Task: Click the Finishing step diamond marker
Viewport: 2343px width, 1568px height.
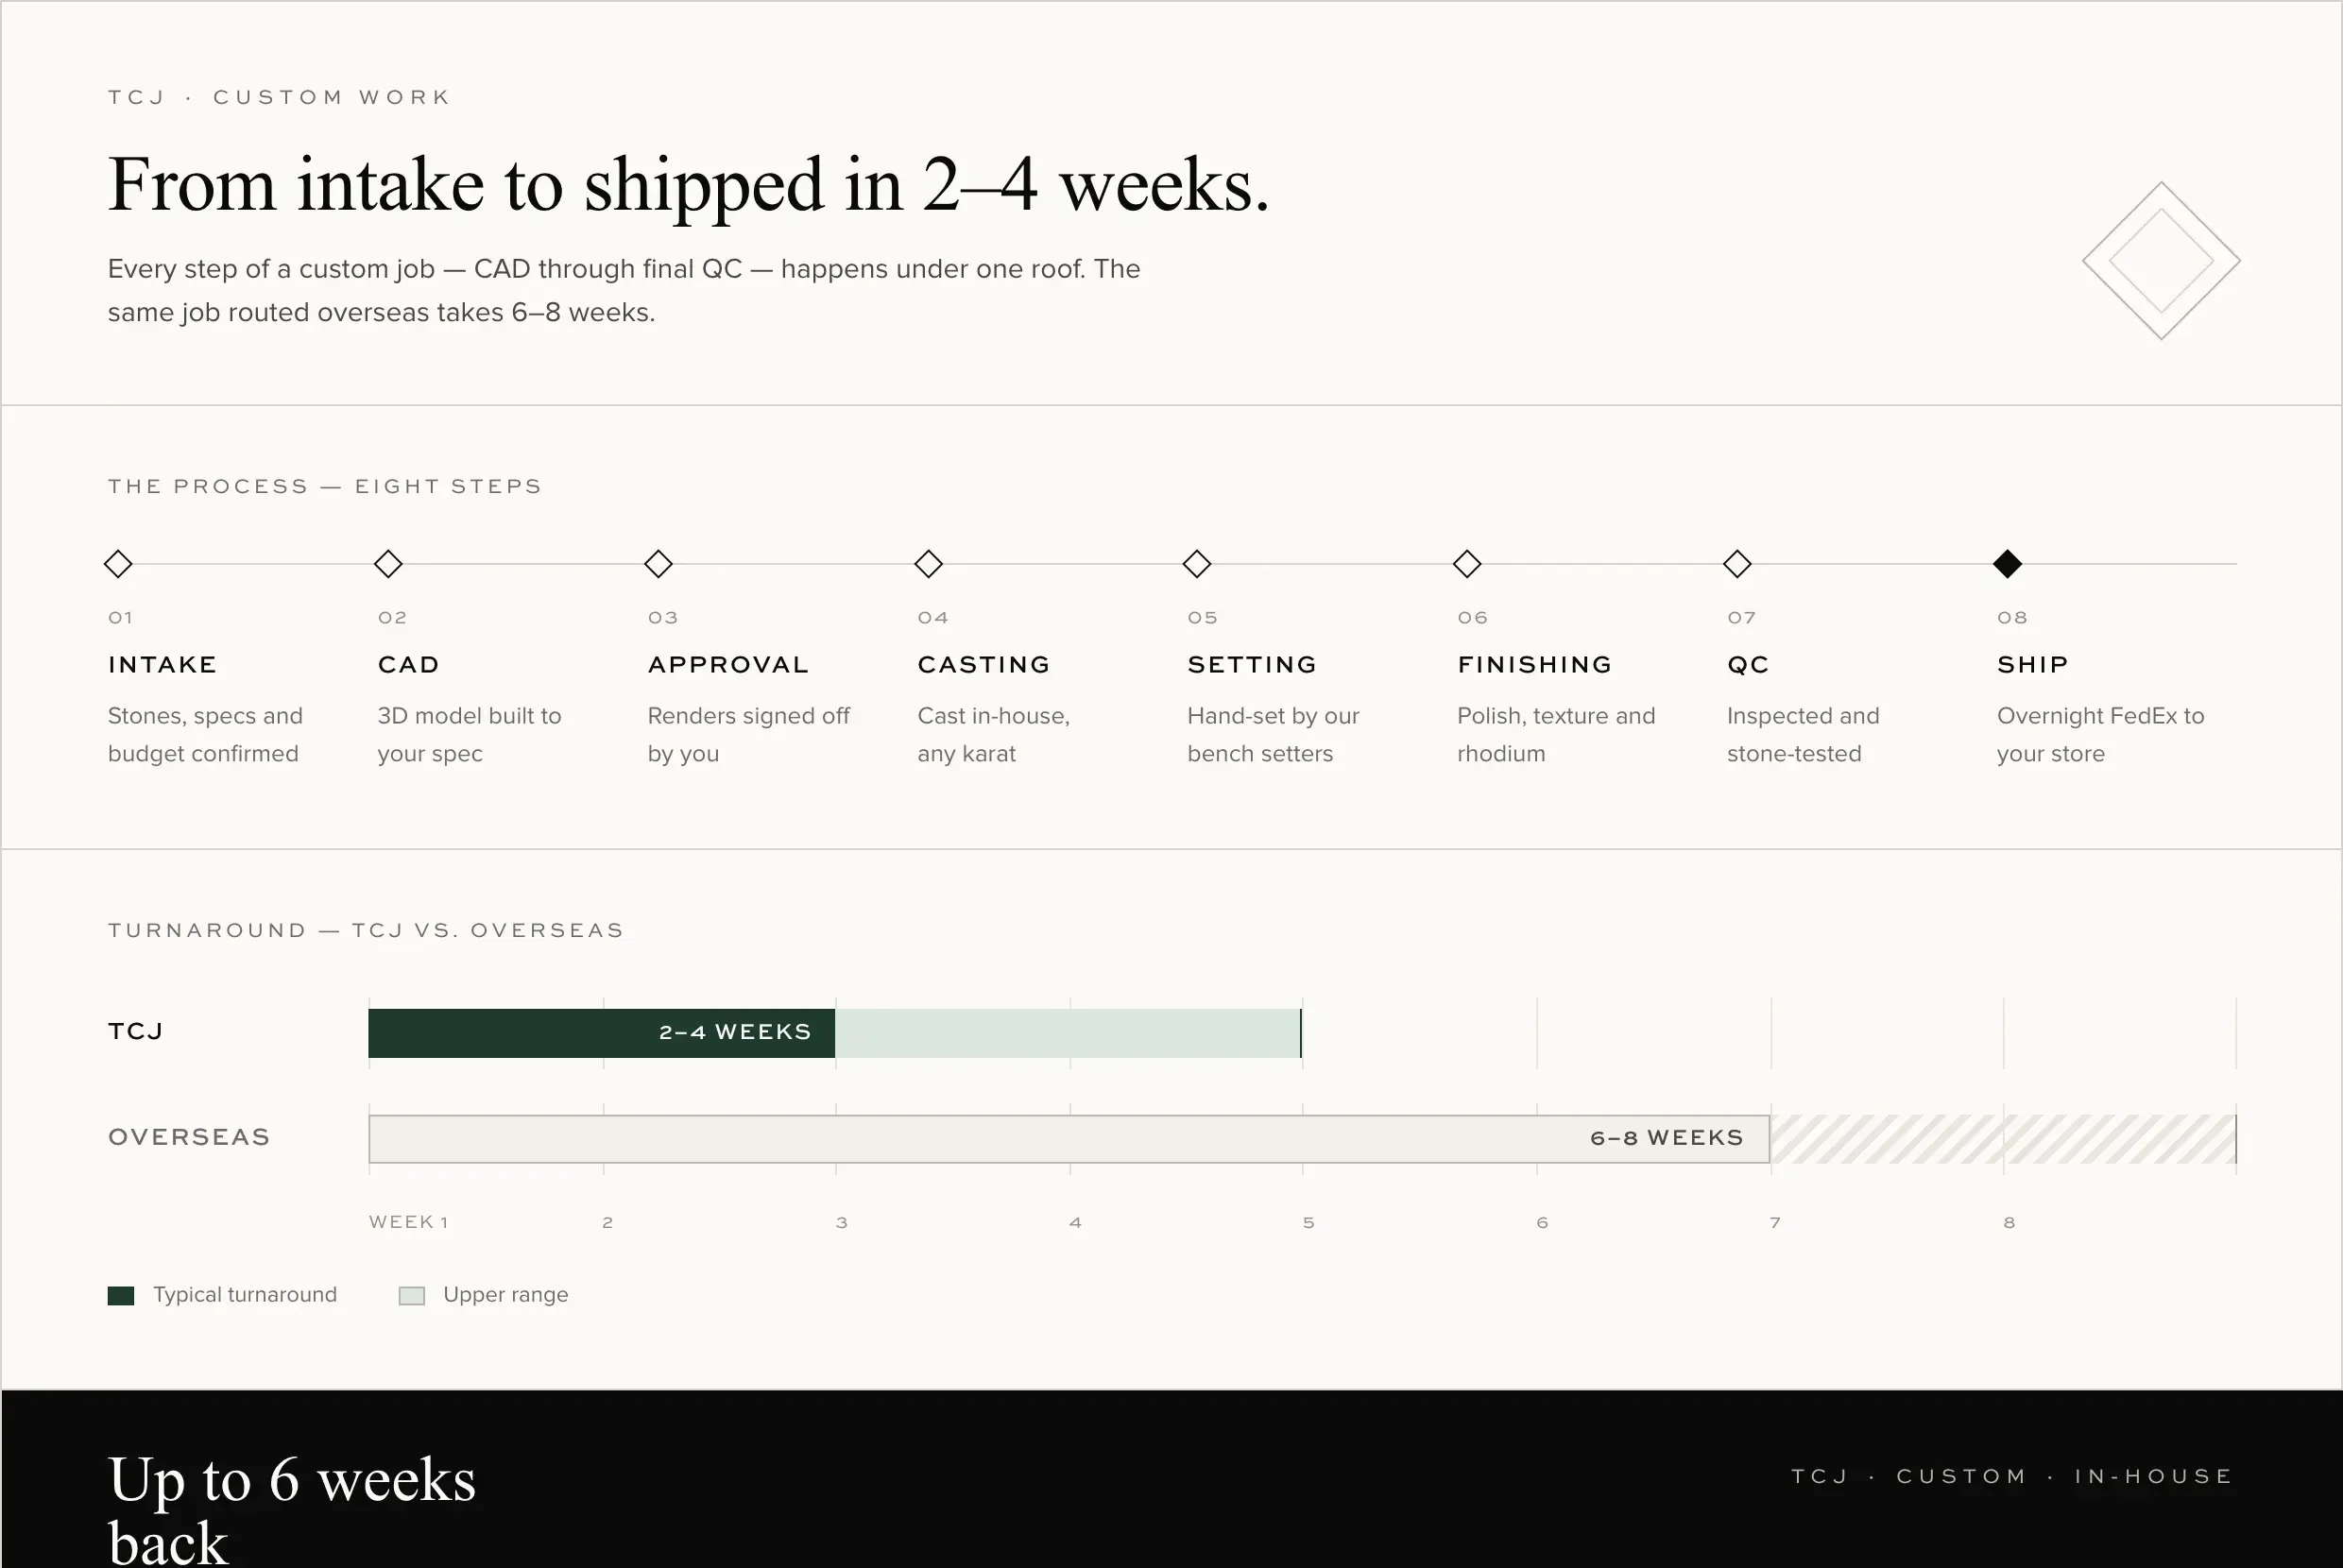Action: [1467, 564]
